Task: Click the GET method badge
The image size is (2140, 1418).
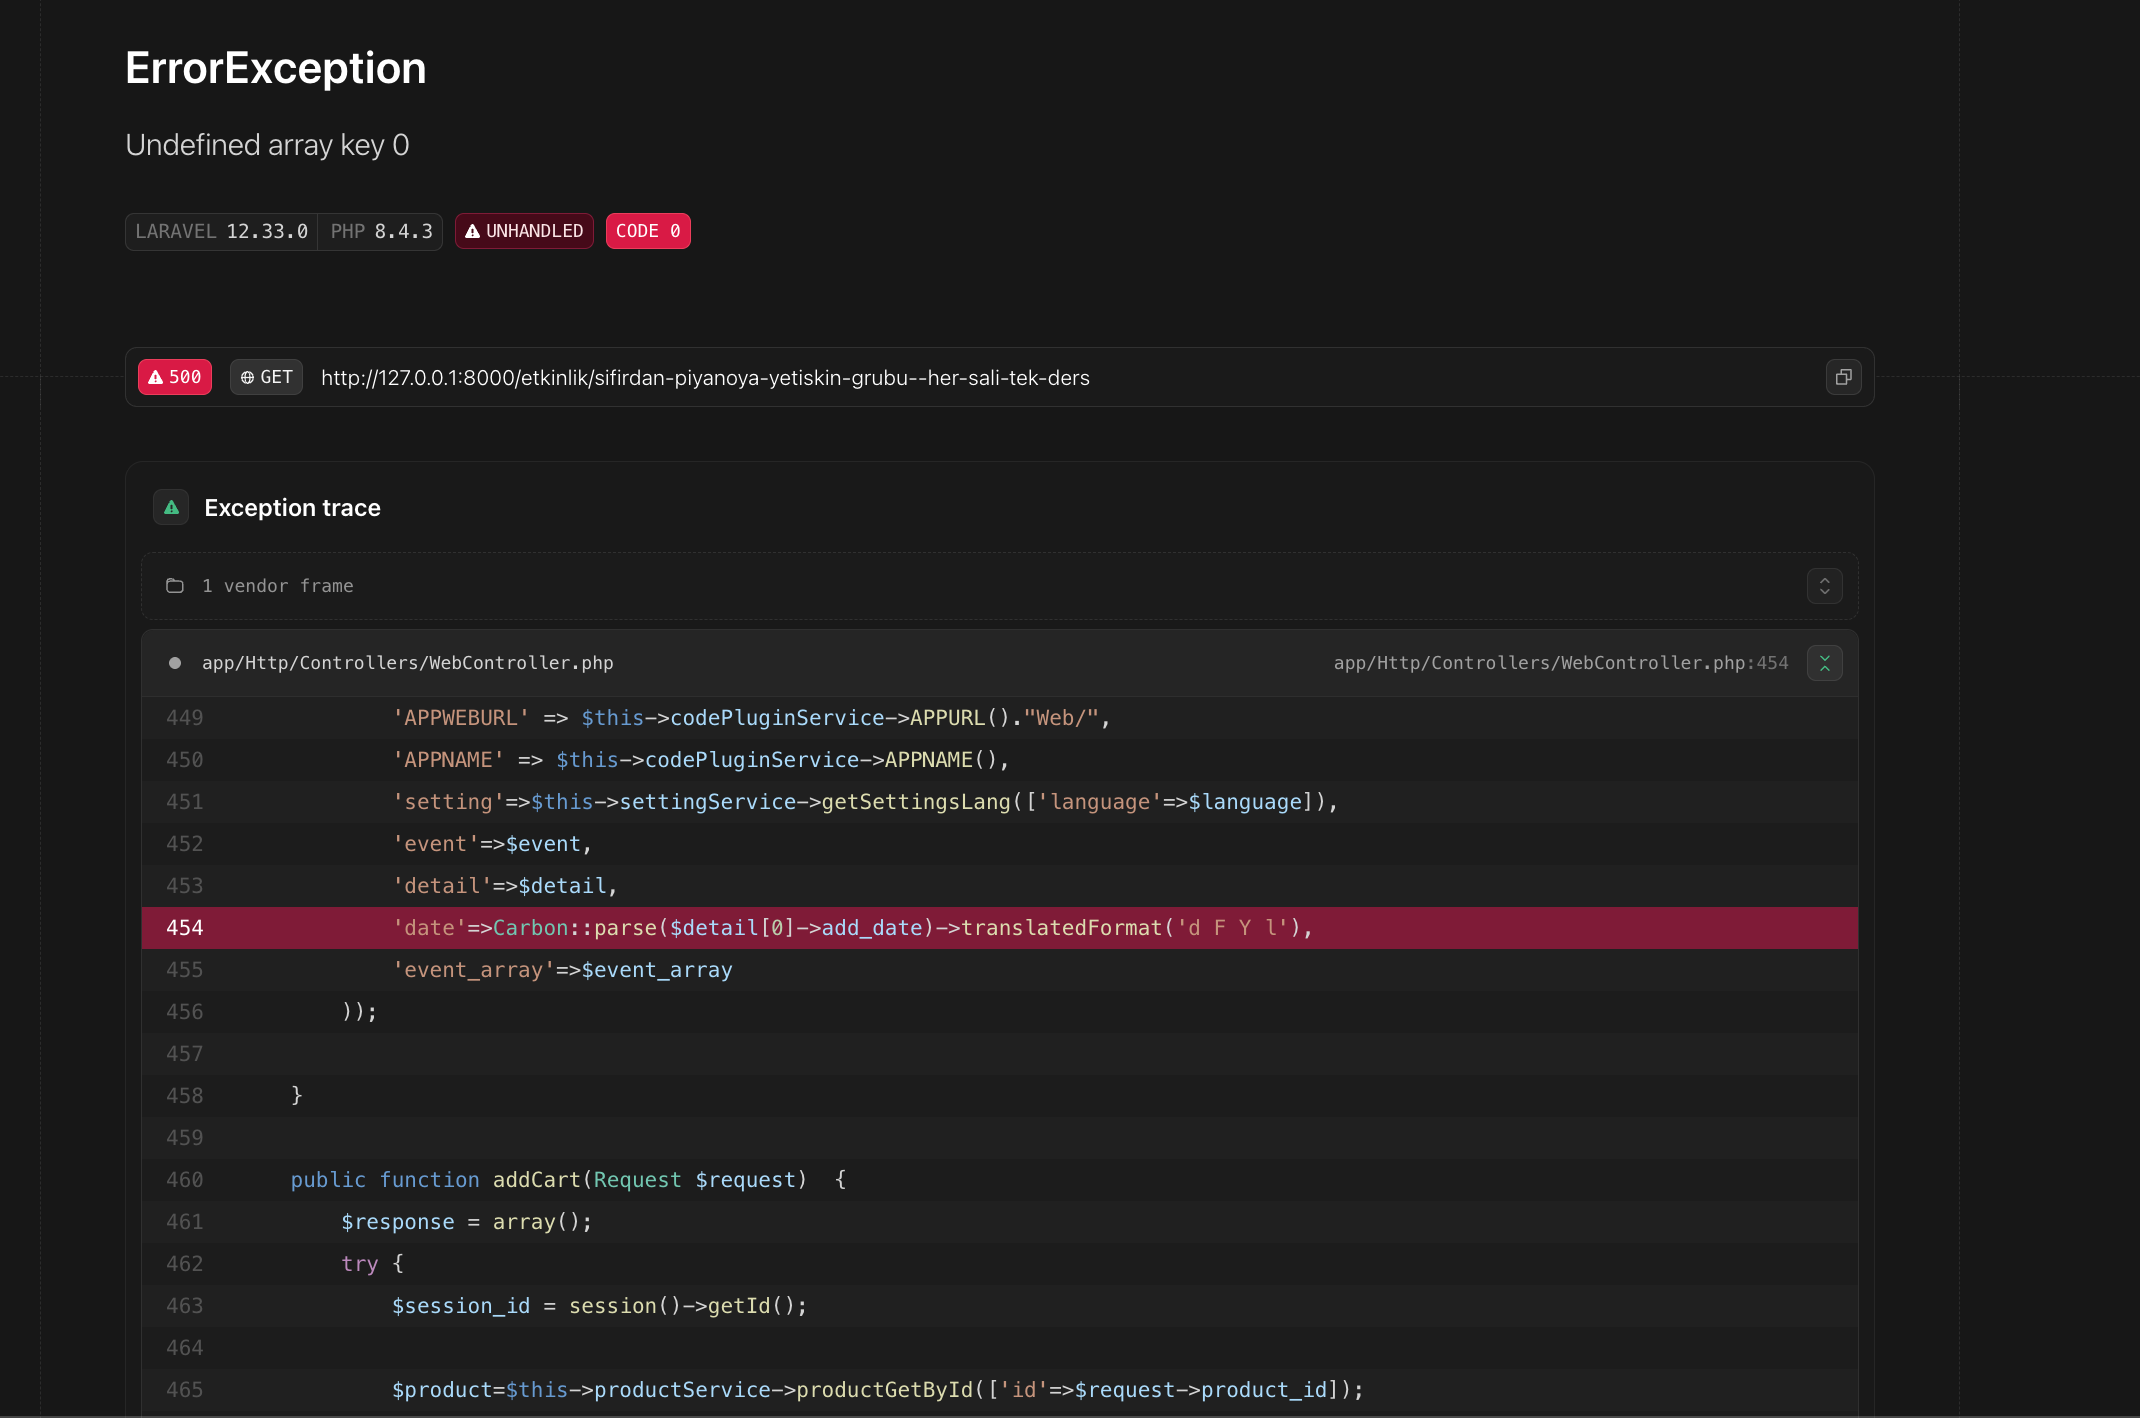Action: pyautogui.click(x=266, y=377)
